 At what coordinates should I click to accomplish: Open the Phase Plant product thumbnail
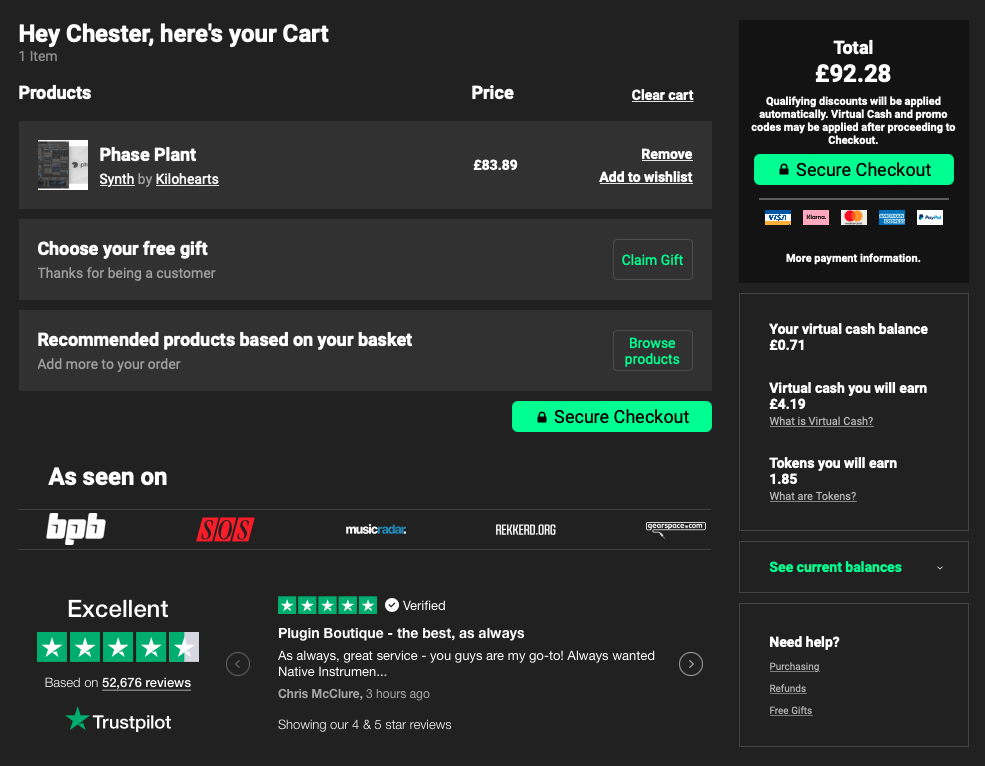tap(63, 165)
